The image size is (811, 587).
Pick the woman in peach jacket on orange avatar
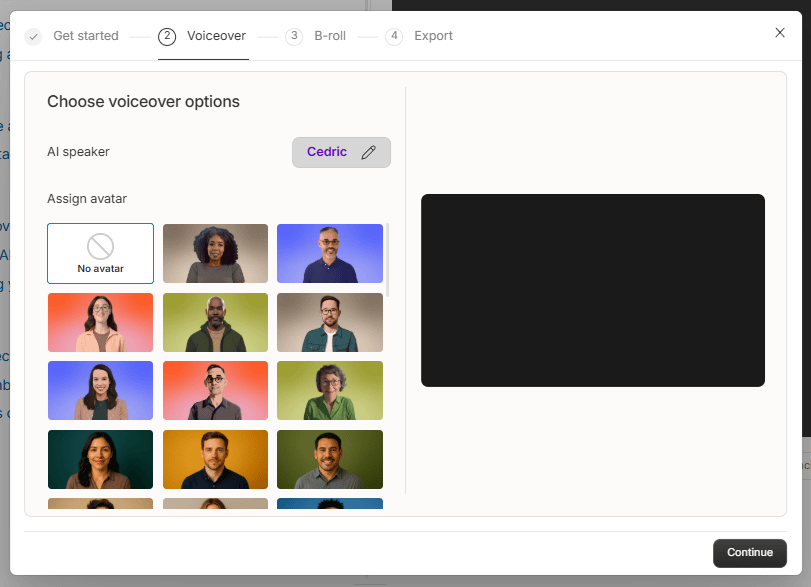tap(100, 322)
